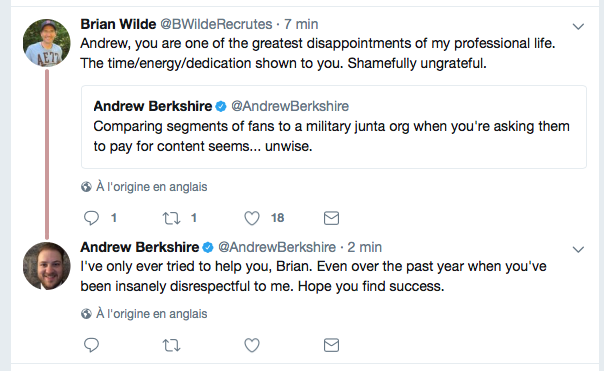Click the Brian Wilde display name
This screenshot has height=371, width=604.
pos(118,24)
